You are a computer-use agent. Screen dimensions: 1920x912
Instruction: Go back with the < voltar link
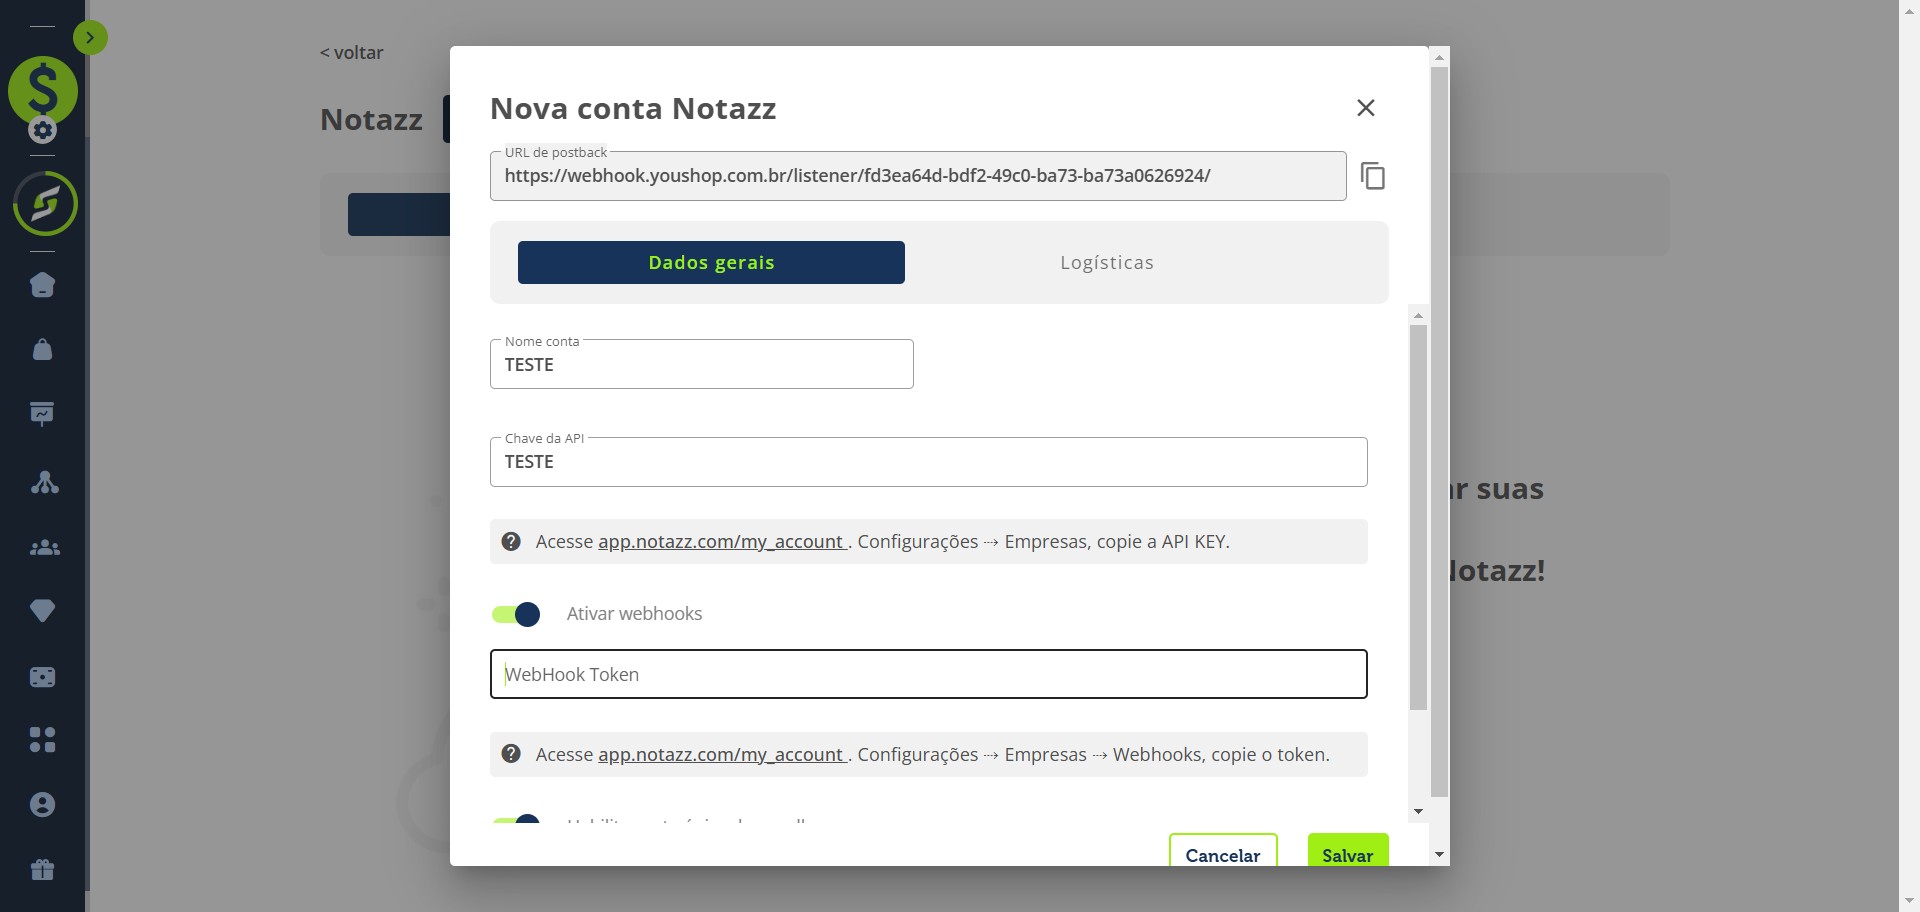pos(352,53)
